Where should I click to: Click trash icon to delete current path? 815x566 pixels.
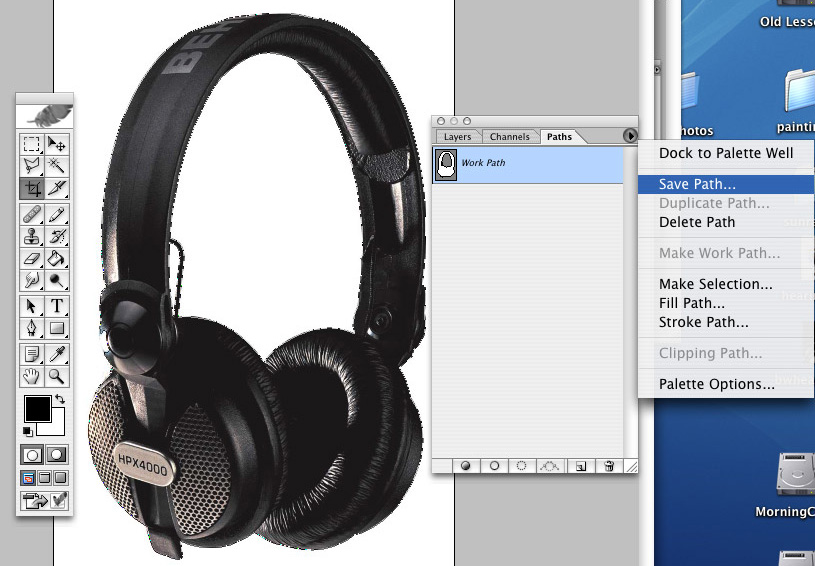(x=610, y=466)
